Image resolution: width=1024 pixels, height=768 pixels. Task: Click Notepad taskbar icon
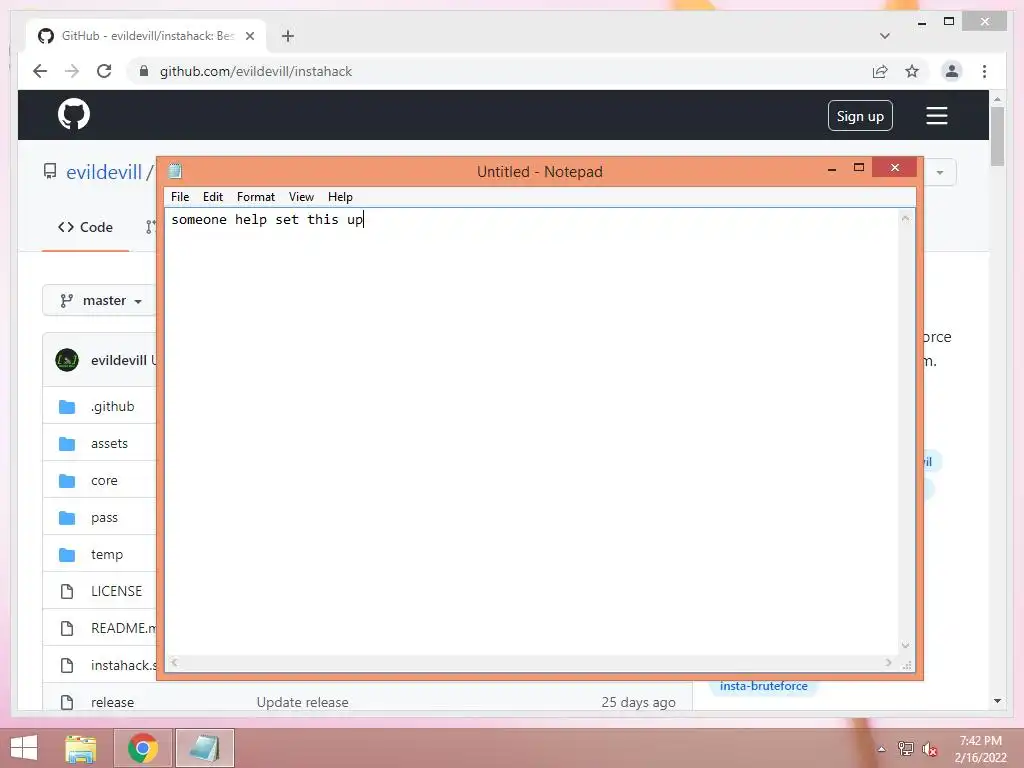click(204, 748)
